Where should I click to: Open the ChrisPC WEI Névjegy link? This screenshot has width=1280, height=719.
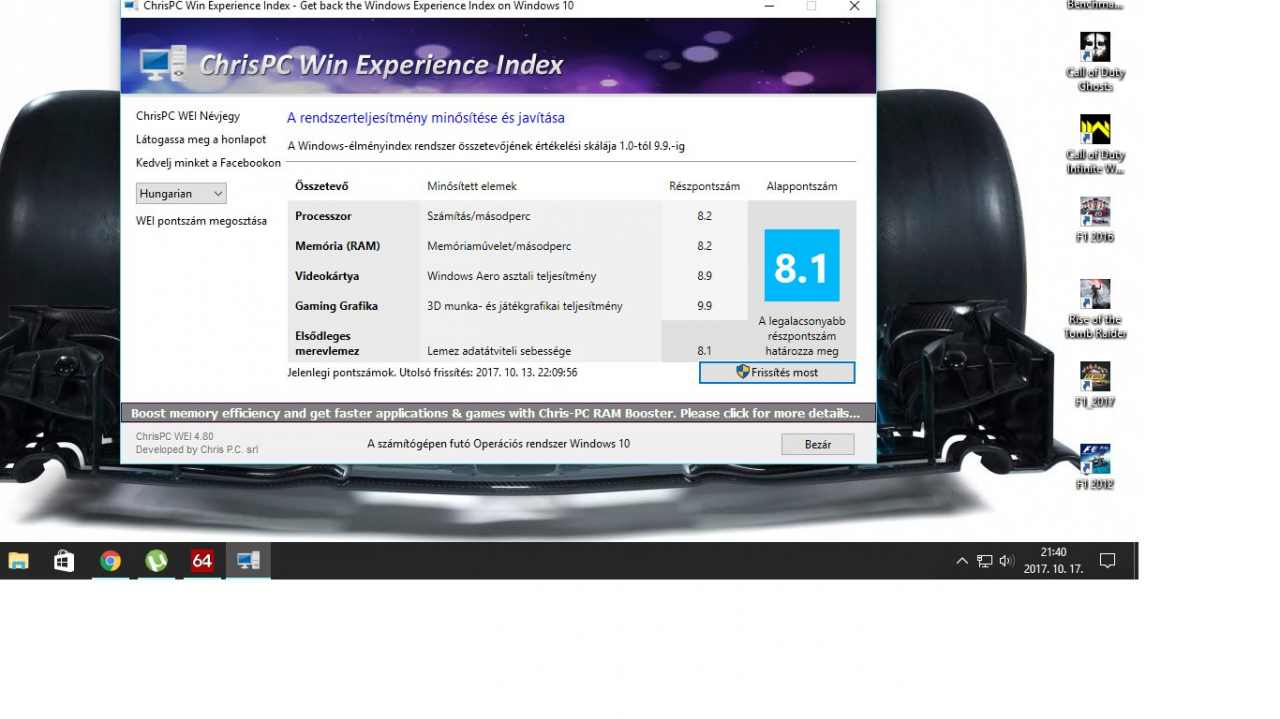(188, 116)
